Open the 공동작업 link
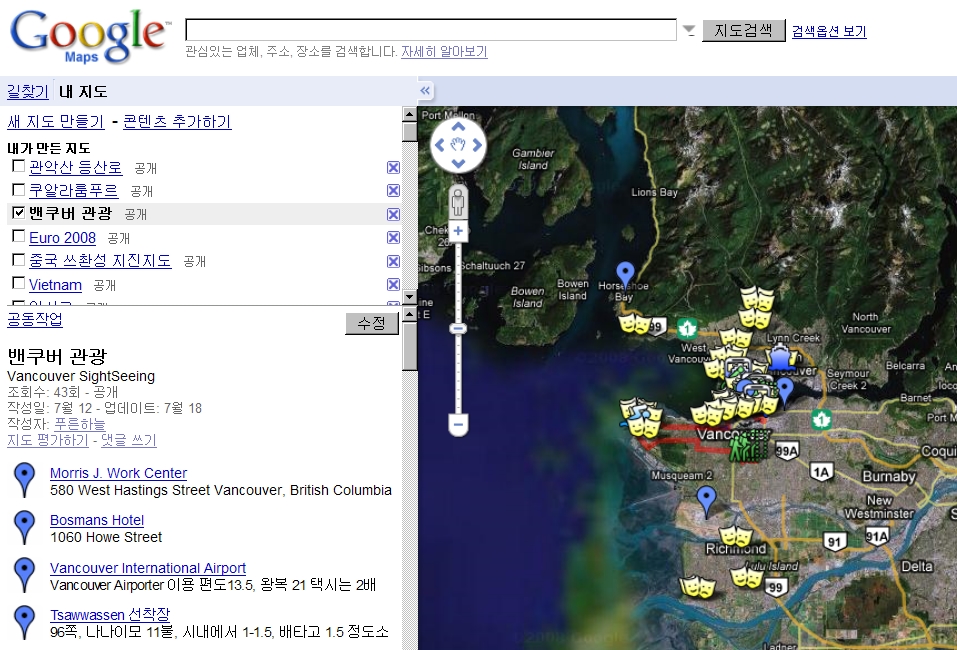The image size is (957, 650). coord(35,319)
